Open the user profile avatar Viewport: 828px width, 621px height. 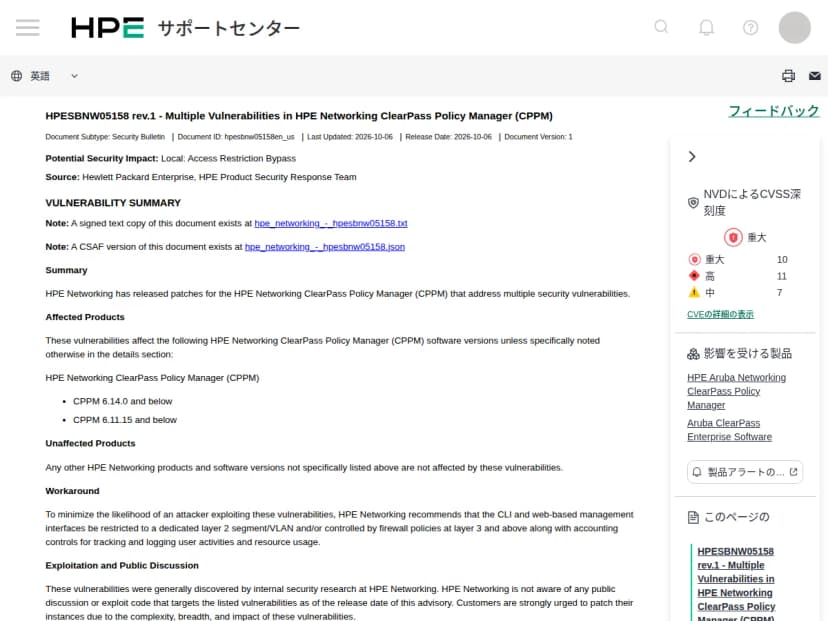pyautogui.click(x=794, y=27)
